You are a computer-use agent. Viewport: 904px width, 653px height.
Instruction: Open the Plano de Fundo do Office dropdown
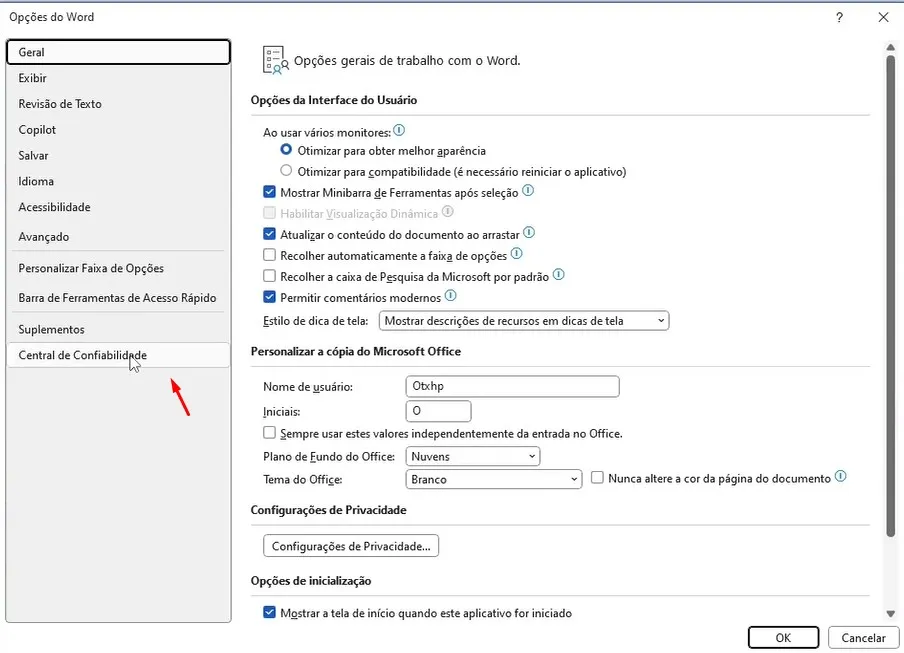click(x=473, y=456)
